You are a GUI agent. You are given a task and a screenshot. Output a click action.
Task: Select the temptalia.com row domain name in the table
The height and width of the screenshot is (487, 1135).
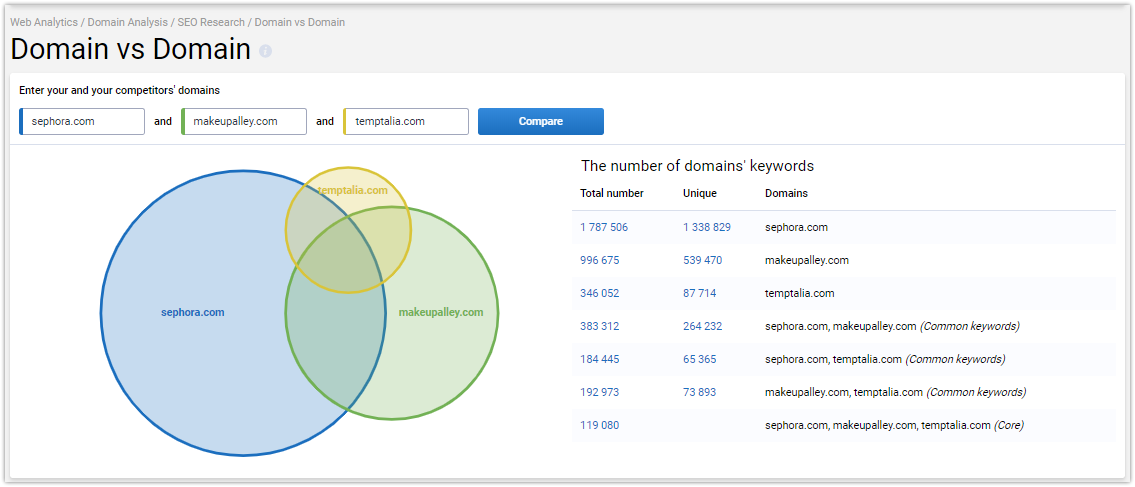[800, 294]
